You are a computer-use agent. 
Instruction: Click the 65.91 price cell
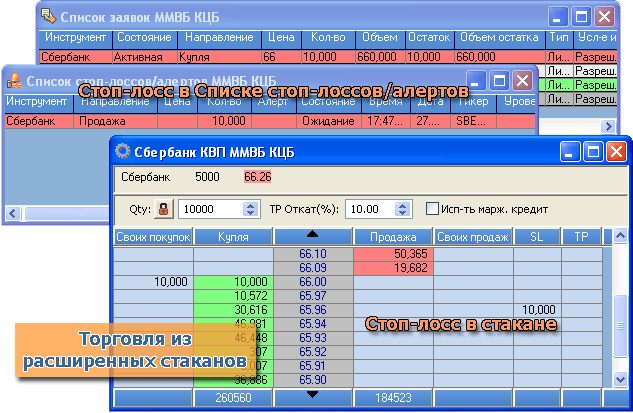coord(313,366)
